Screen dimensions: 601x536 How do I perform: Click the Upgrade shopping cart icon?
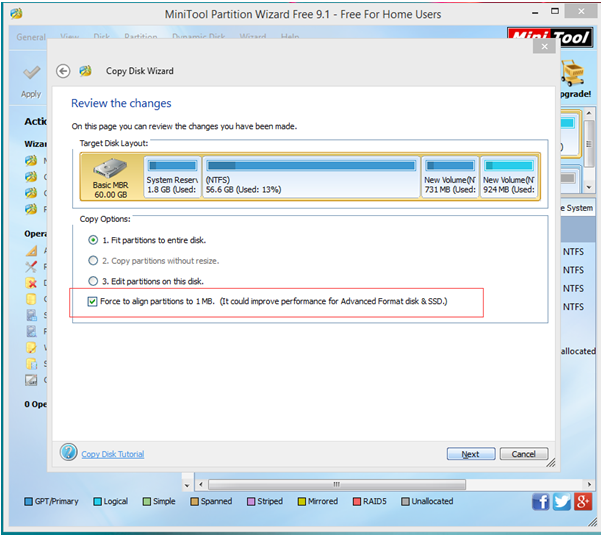pyautogui.click(x=573, y=72)
